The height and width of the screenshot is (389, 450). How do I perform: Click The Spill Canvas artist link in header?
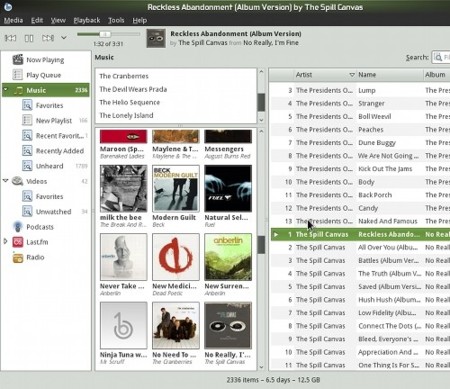[x=203, y=43]
